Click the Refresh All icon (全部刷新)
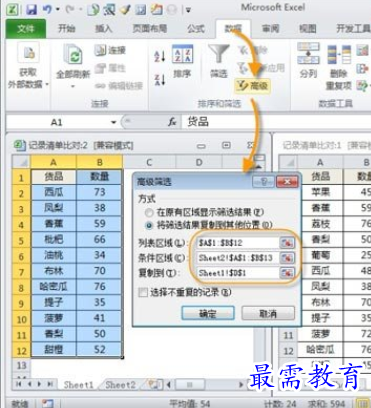 click(73, 55)
